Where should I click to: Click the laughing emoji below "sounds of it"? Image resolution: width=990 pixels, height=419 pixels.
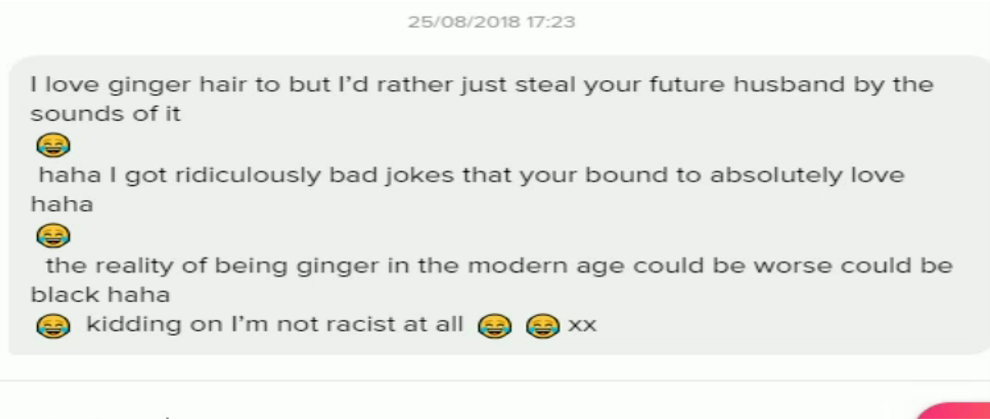coord(53,146)
